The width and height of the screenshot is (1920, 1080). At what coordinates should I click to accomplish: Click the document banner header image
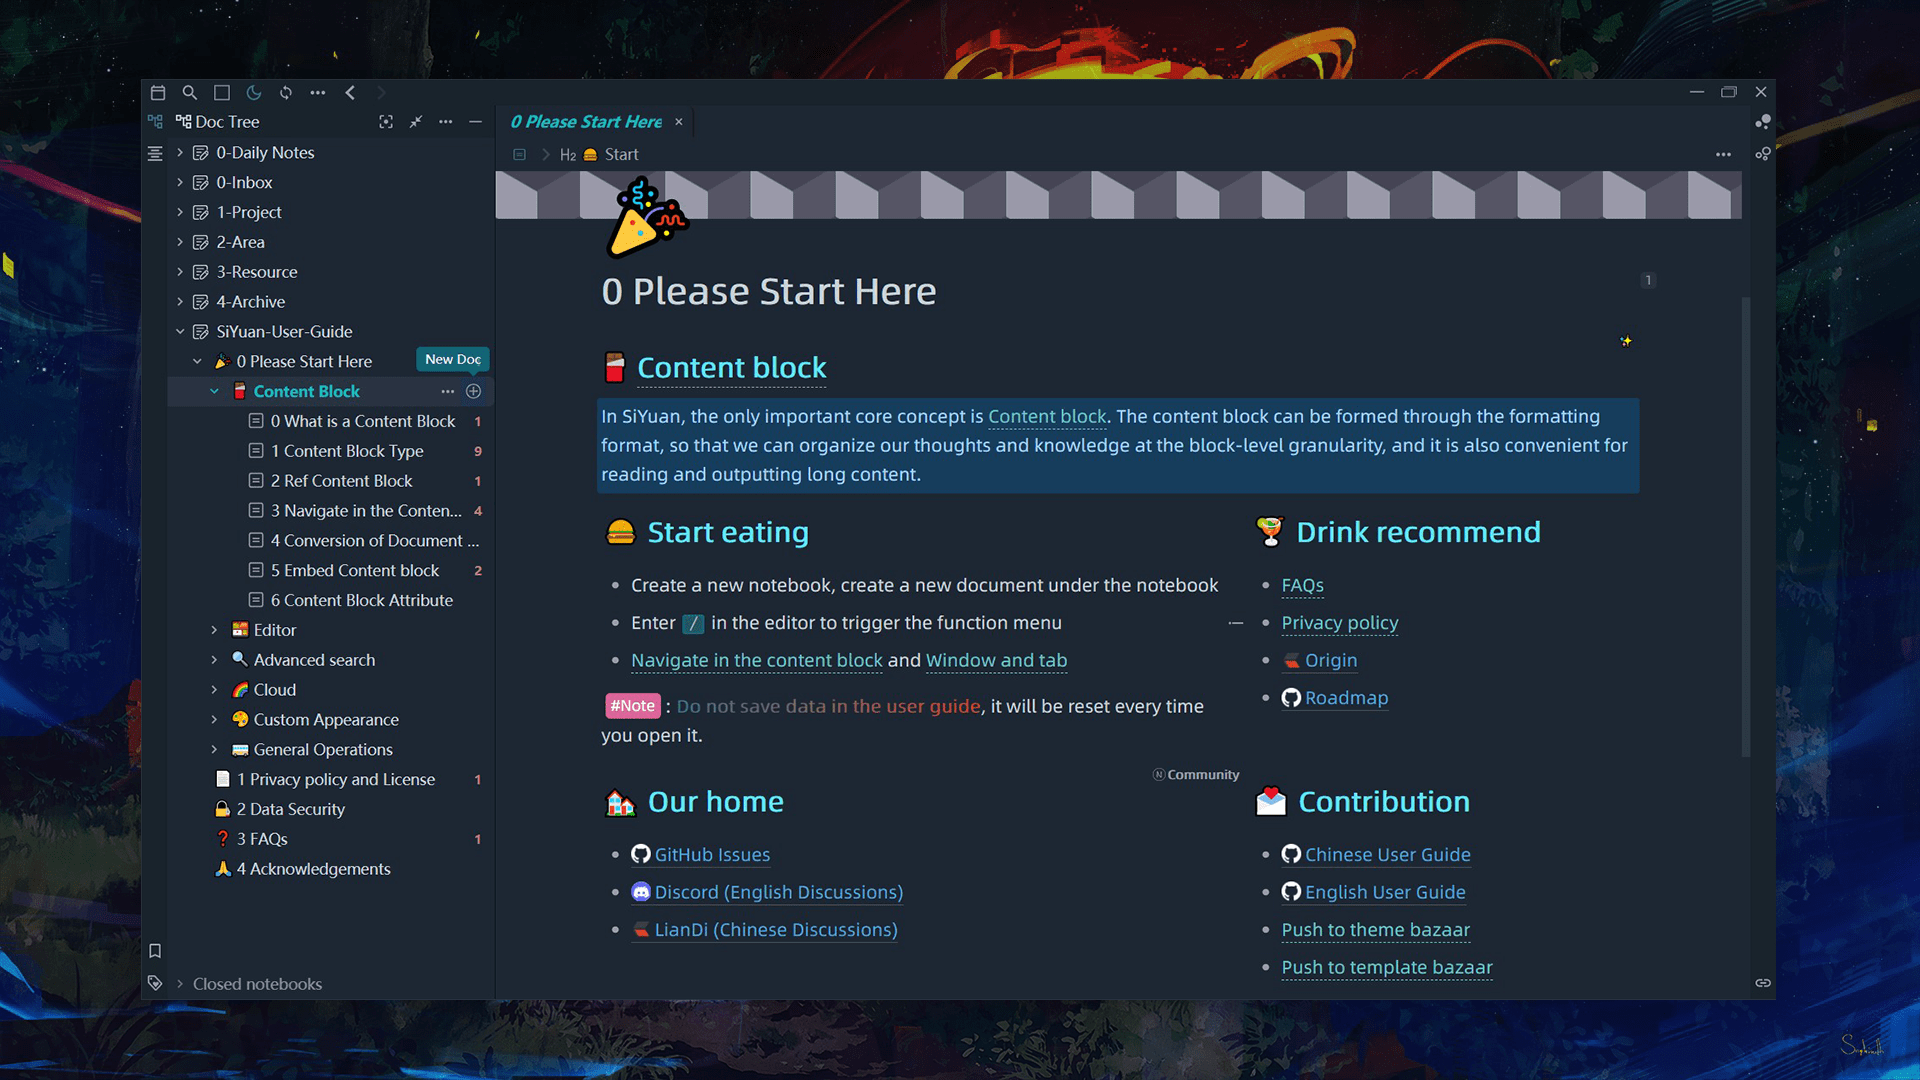[x=1118, y=195]
